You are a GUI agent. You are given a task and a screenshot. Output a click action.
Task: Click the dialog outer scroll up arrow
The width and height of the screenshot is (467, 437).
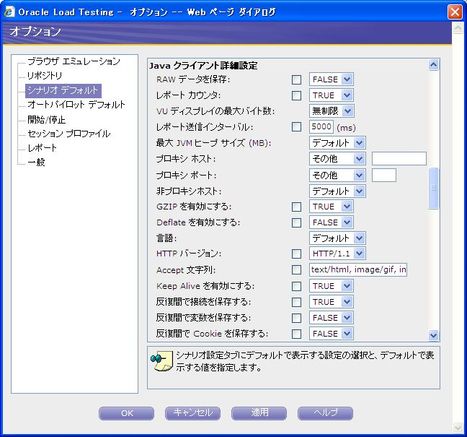tap(458, 28)
